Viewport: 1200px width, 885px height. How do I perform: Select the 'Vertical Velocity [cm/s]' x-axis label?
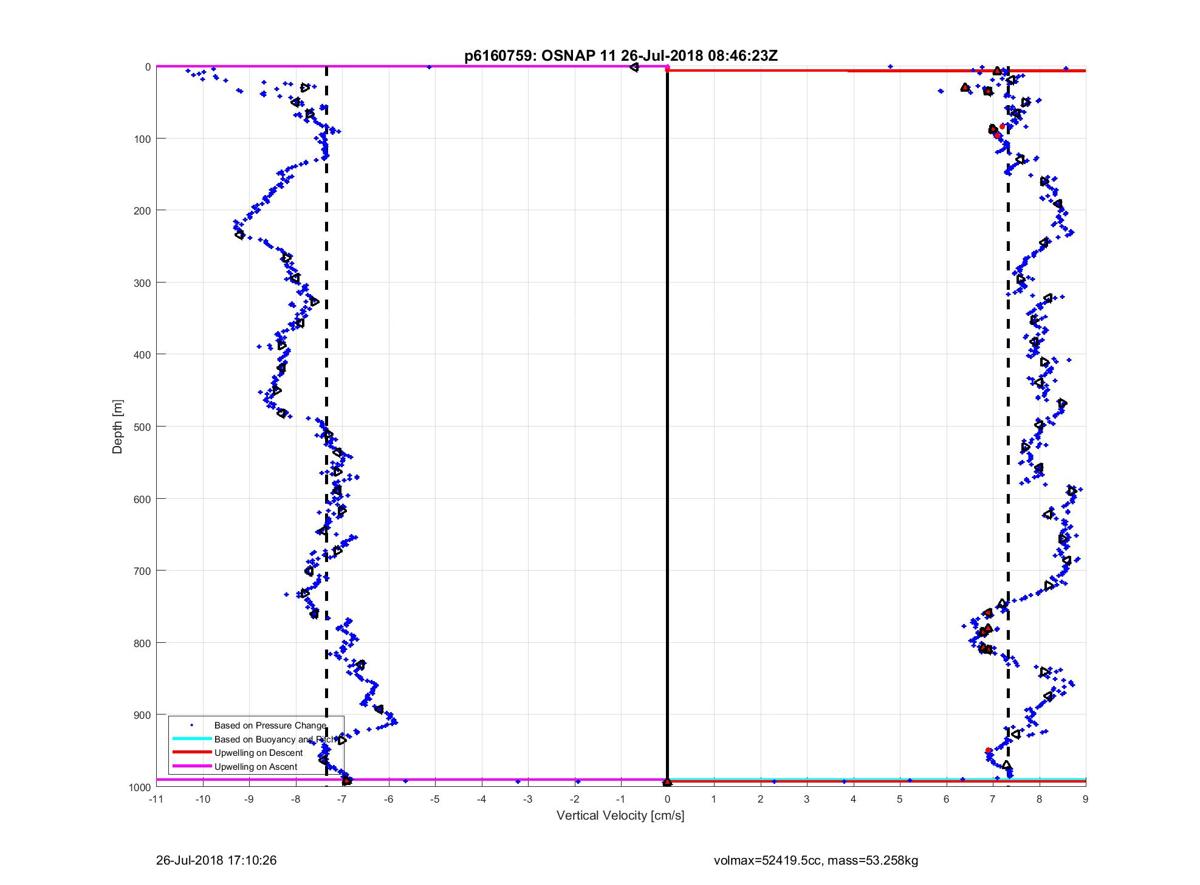coord(620,816)
